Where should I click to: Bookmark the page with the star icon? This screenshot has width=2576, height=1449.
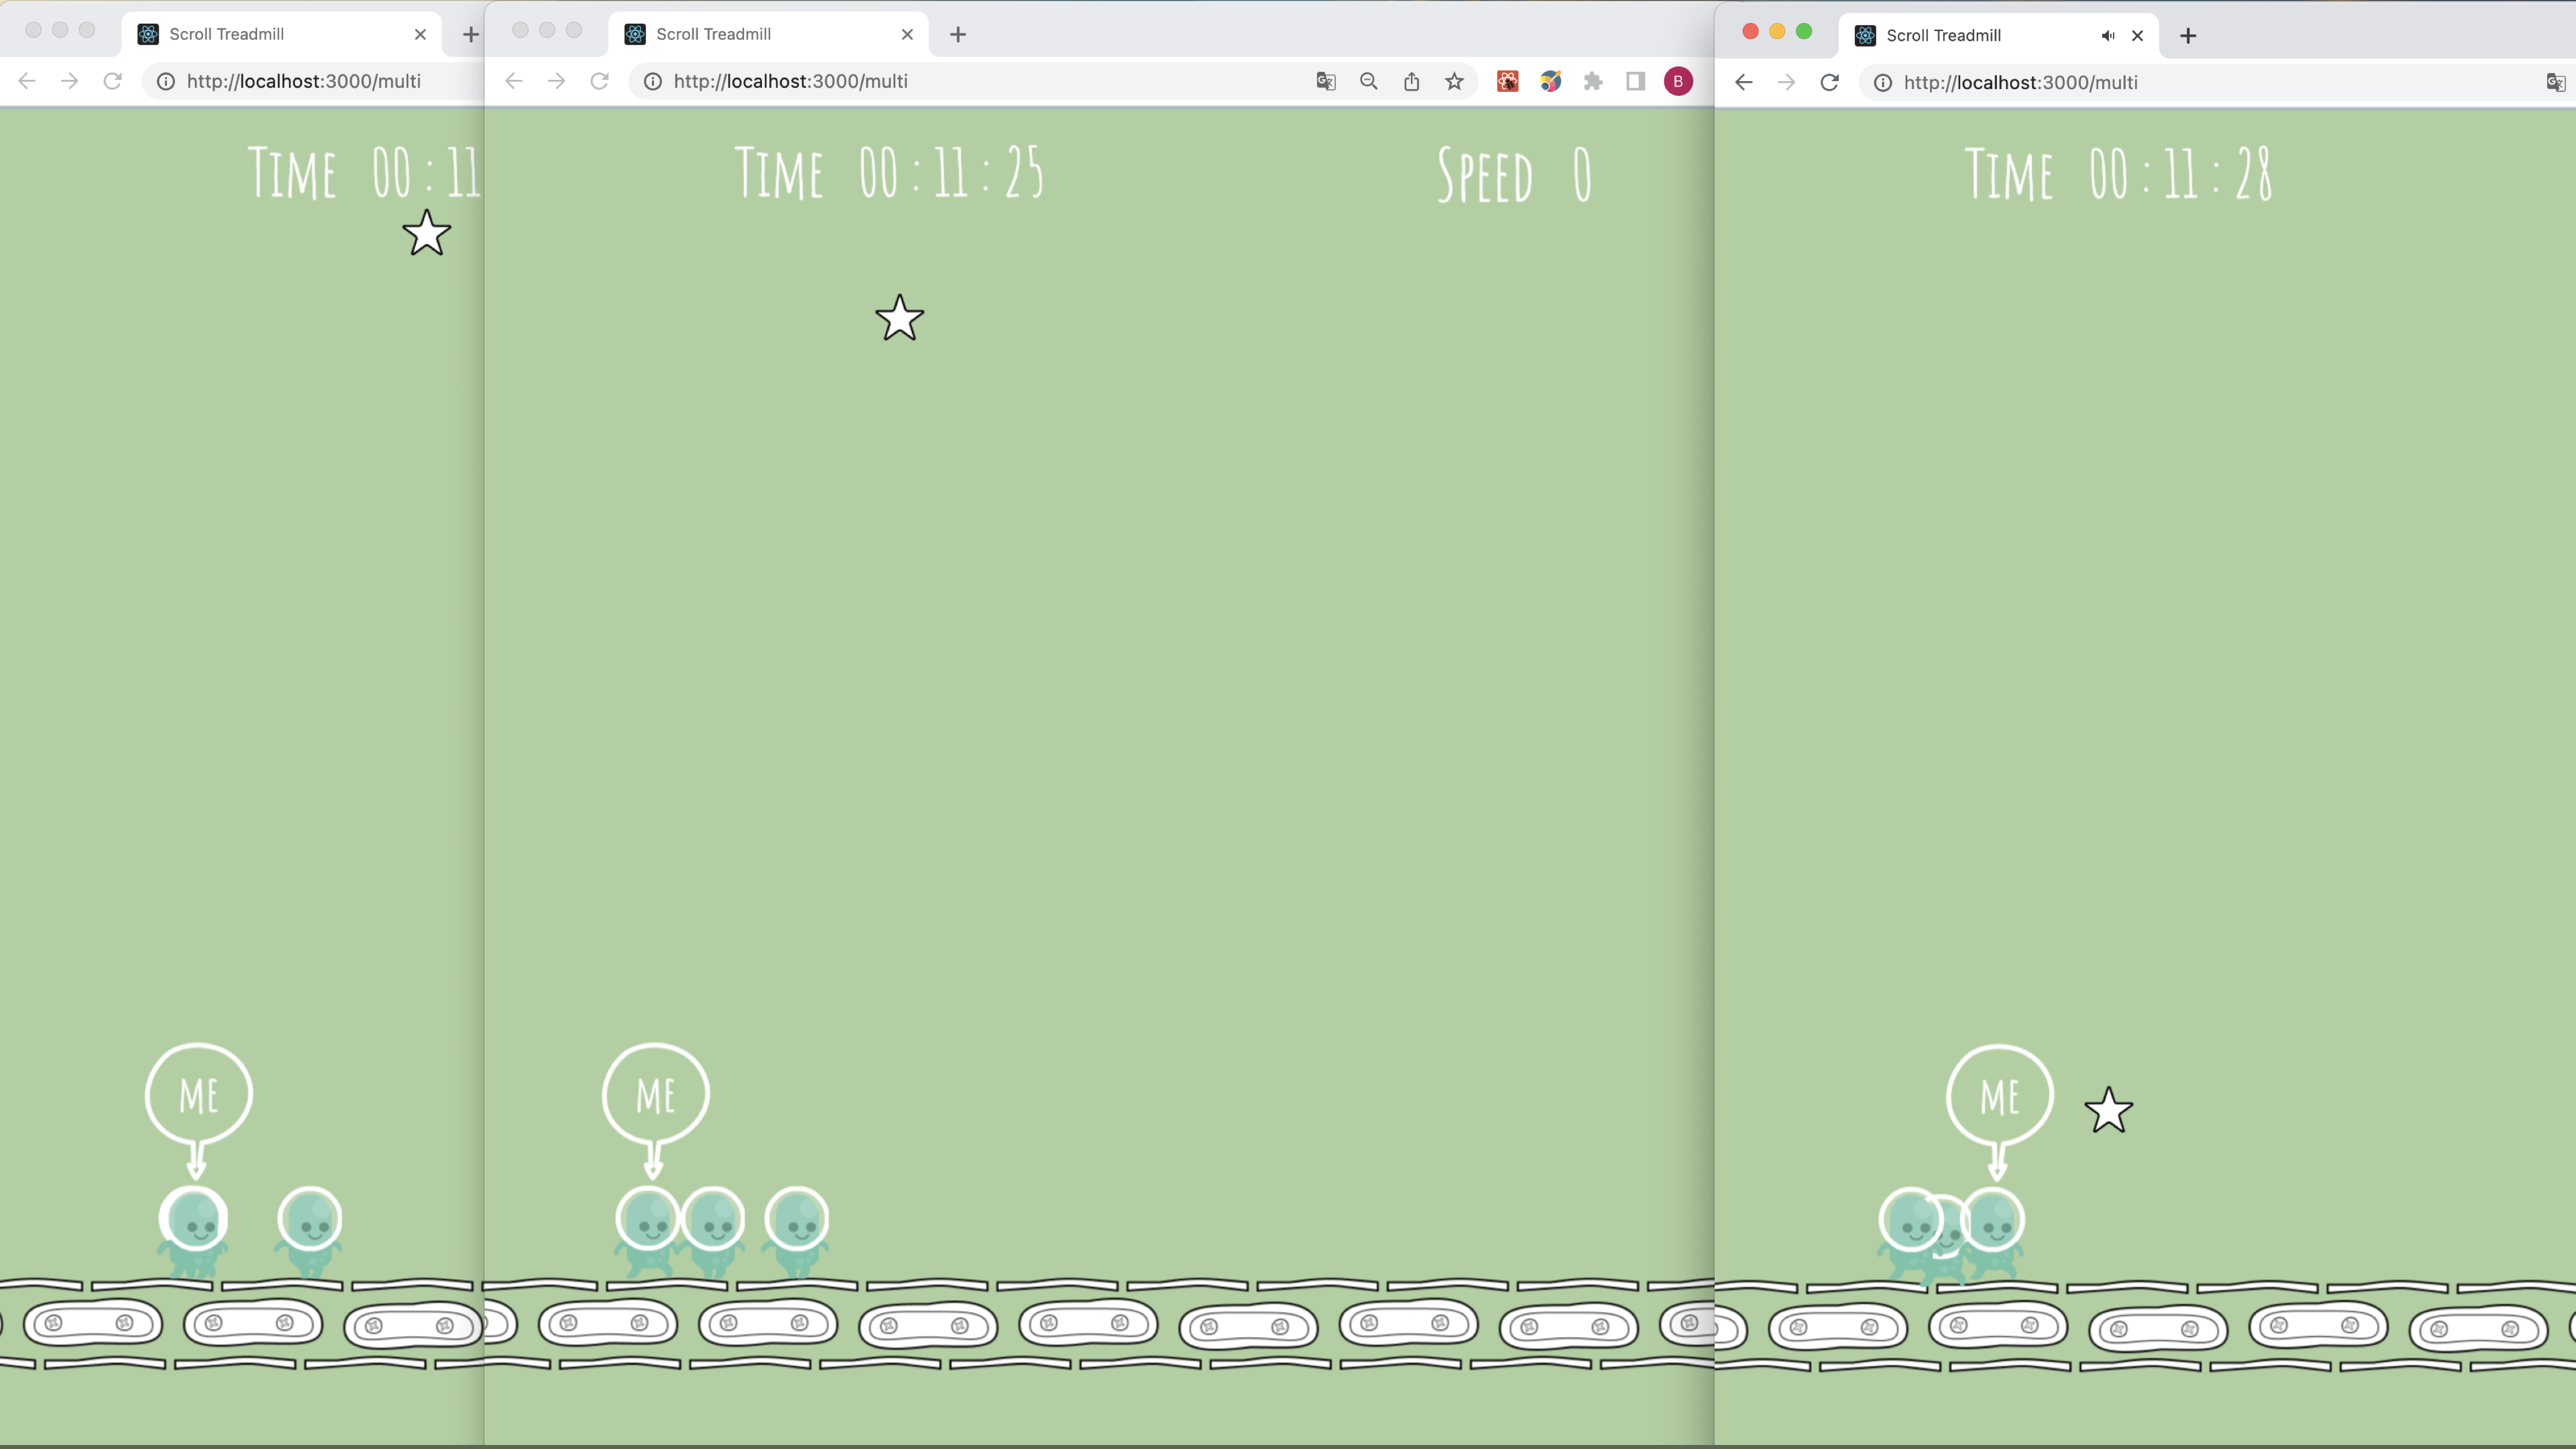click(1454, 81)
